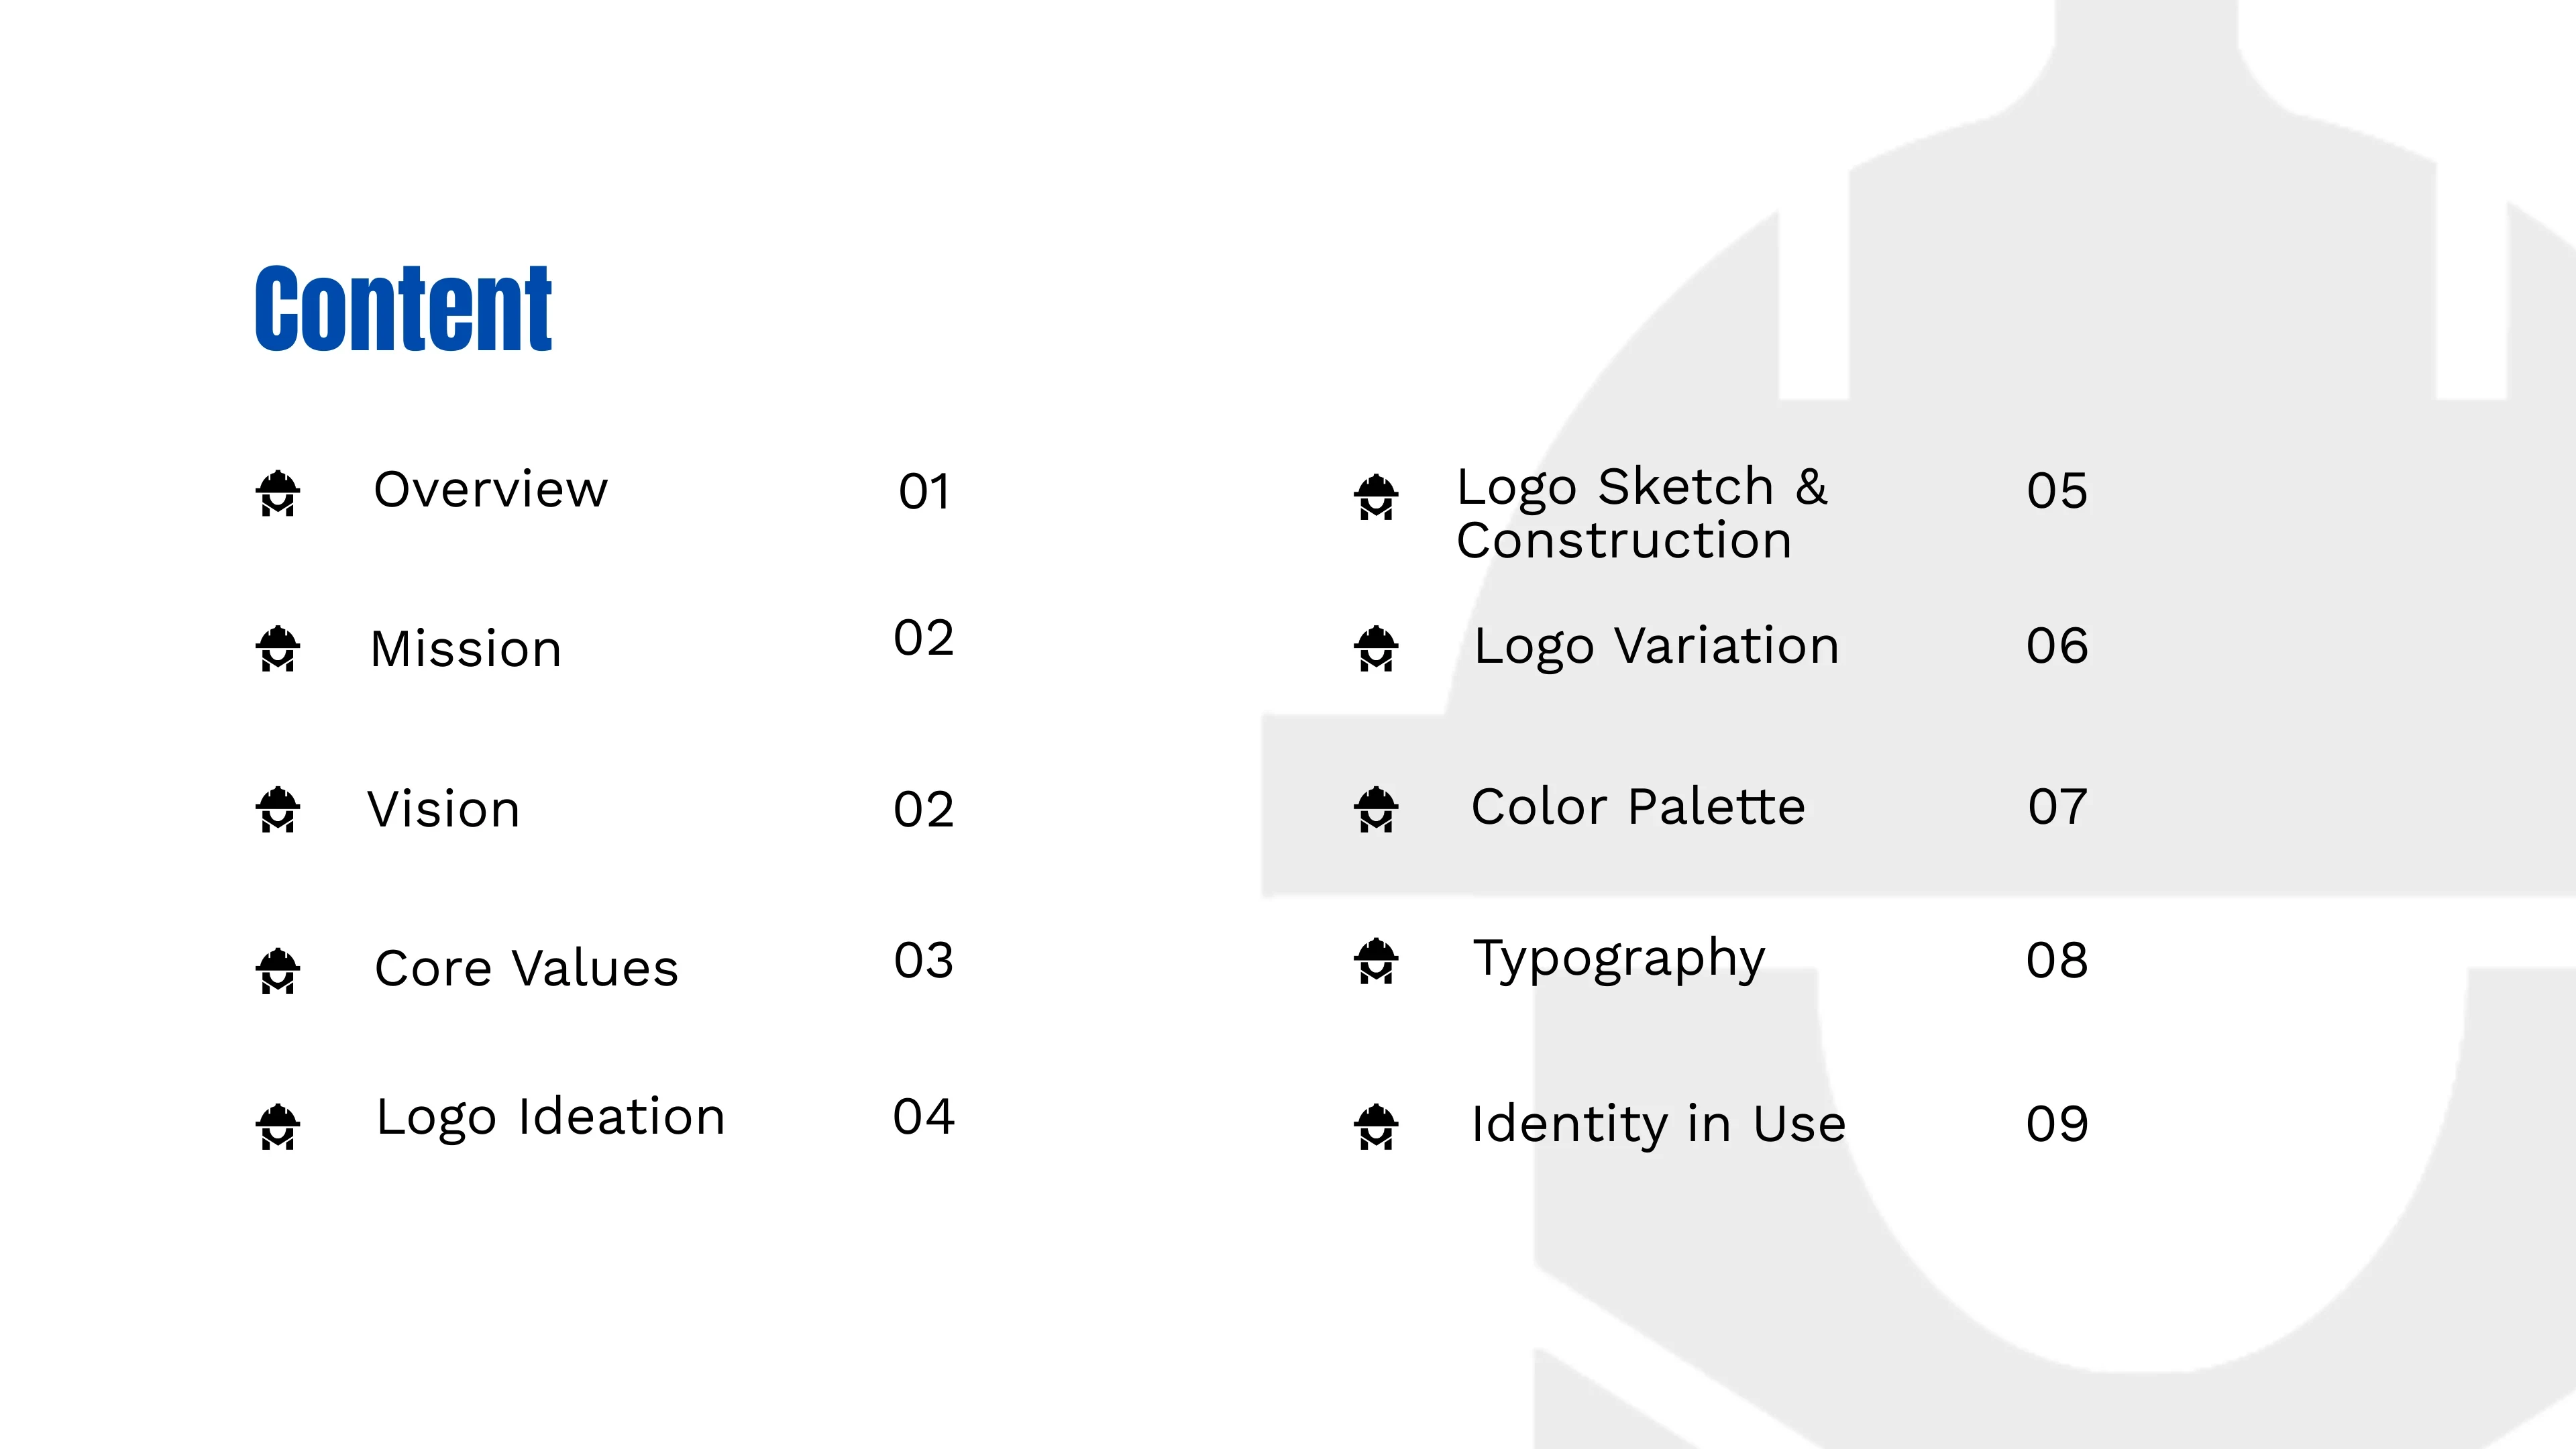This screenshot has height=1449, width=2576.
Task: Click the helmet icon beside Logo Variation
Action: [x=1376, y=649]
